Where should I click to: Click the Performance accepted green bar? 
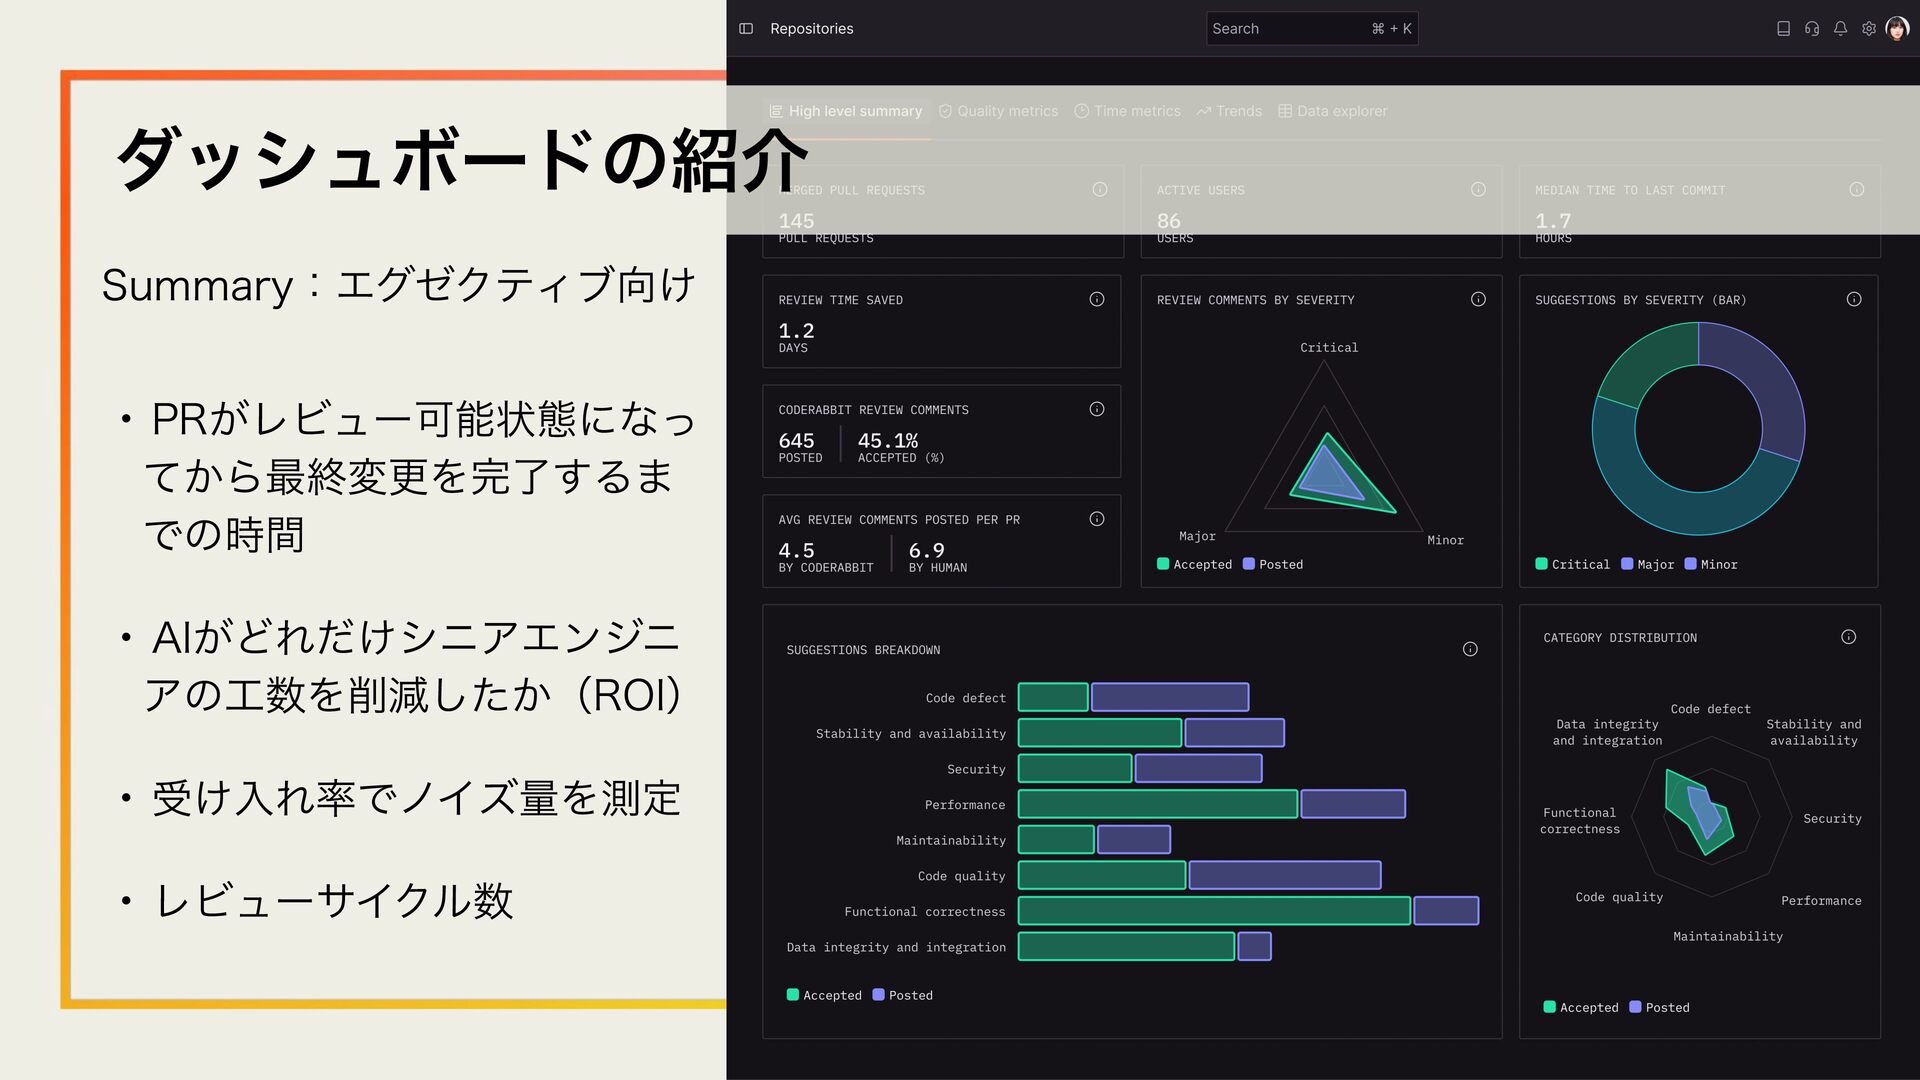coord(1157,804)
